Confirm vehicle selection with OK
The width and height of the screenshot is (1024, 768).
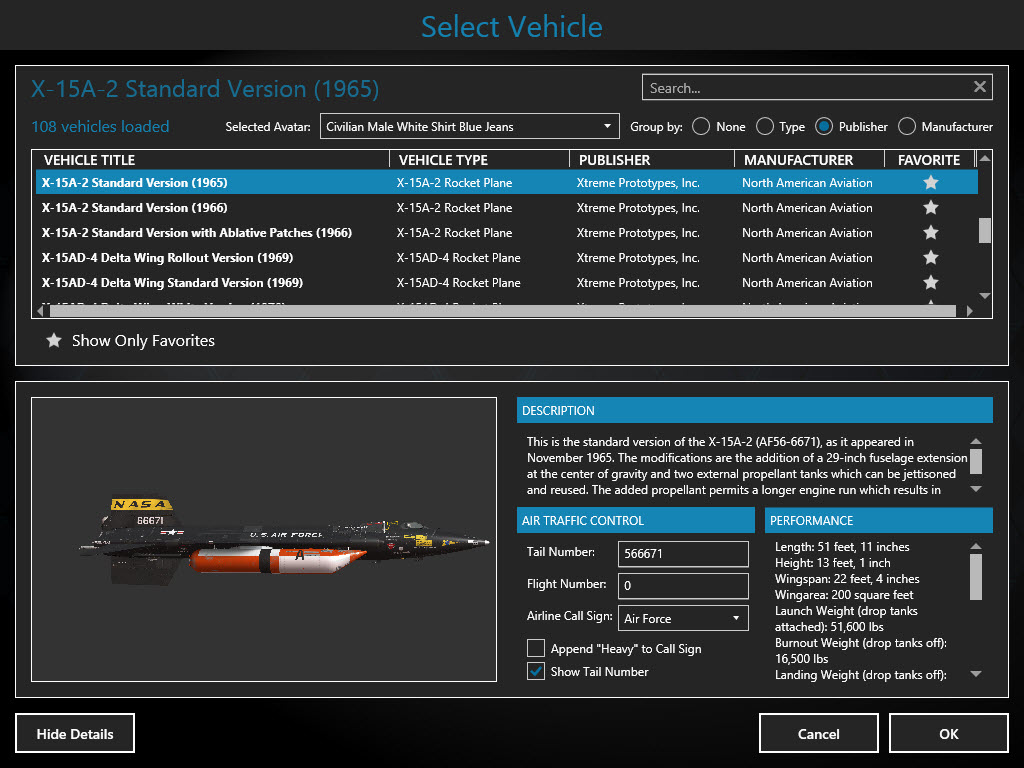click(x=948, y=733)
